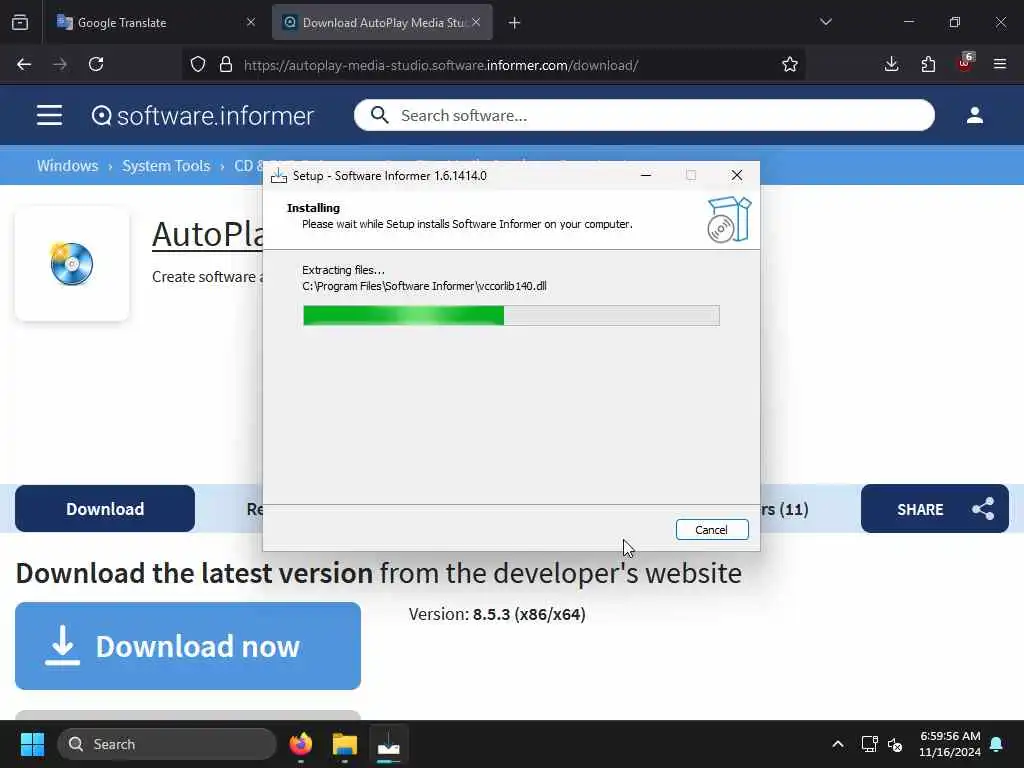Close the Setup dialog window
Image resolution: width=1024 pixels, height=768 pixels.
(x=737, y=175)
